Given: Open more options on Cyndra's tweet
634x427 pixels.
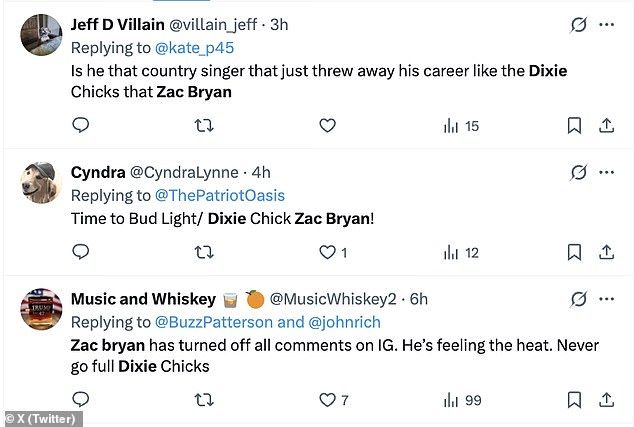Looking at the screenshot, I should click(x=607, y=172).
